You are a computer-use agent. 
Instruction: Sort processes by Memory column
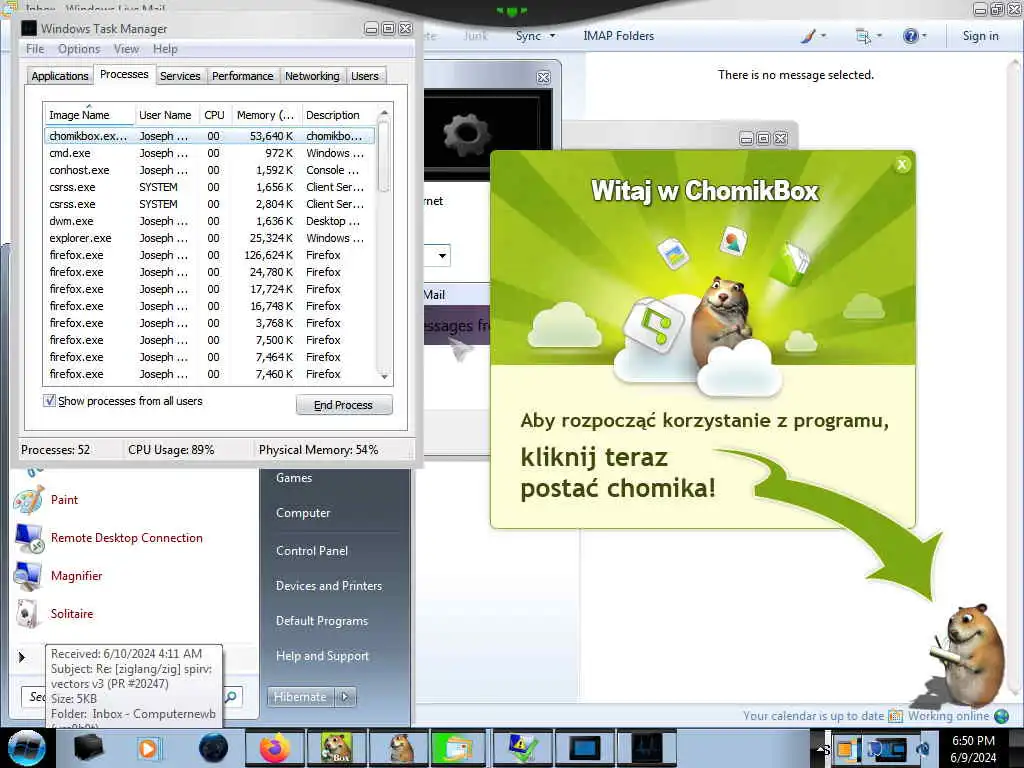coord(265,115)
